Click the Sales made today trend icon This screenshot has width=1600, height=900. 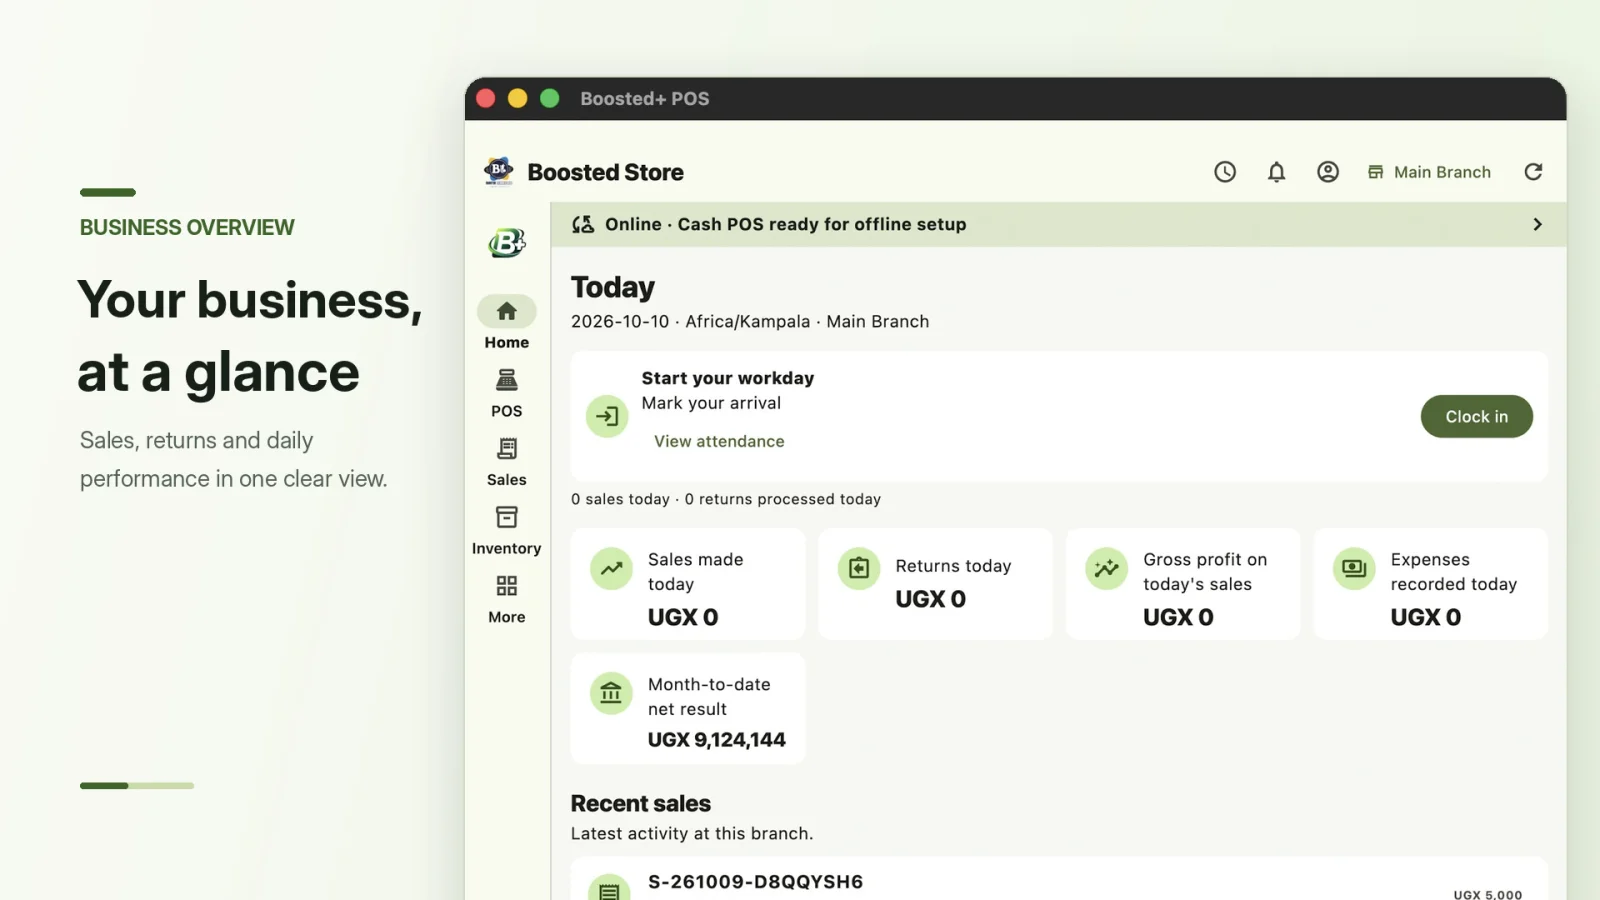click(x=611, y=569)
